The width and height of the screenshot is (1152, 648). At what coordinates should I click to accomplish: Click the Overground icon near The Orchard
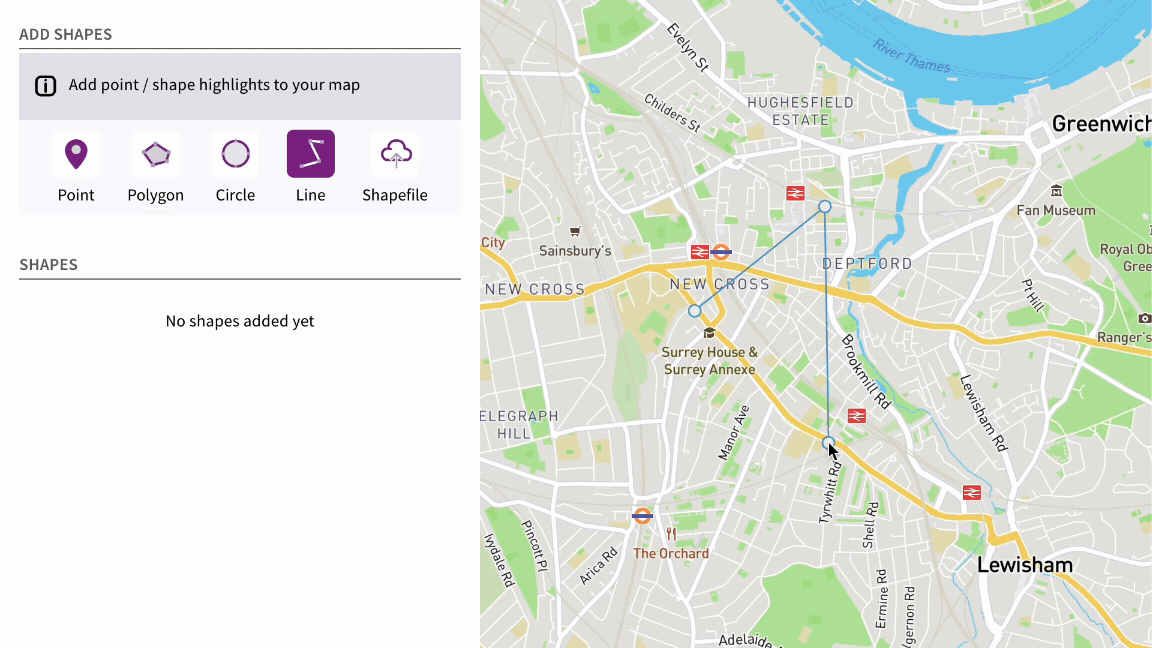[642, 516]
